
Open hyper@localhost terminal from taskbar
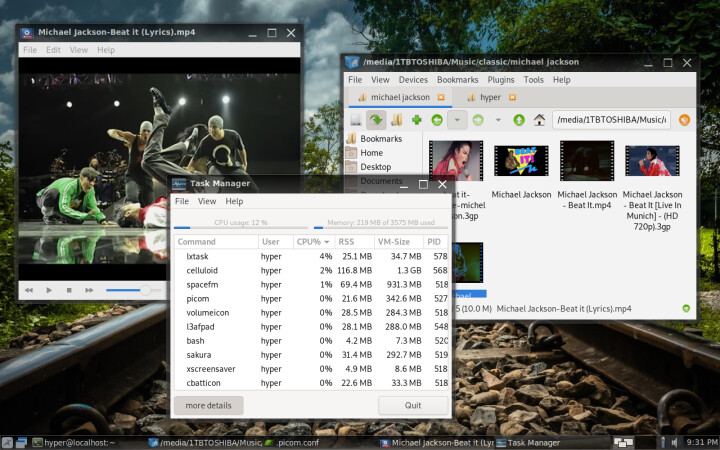pos(75,442)
